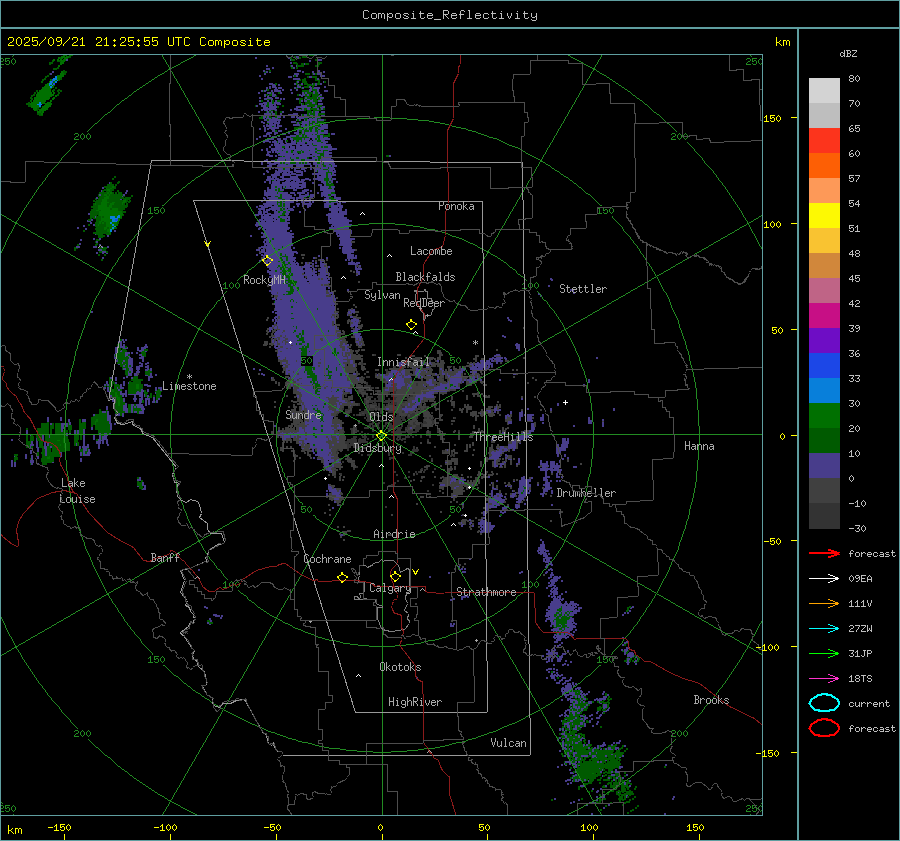The width and height of the screenshot is (900, 841).
Task: Select the white 09EA arrow in legend
Action: (x=824, y=578)
